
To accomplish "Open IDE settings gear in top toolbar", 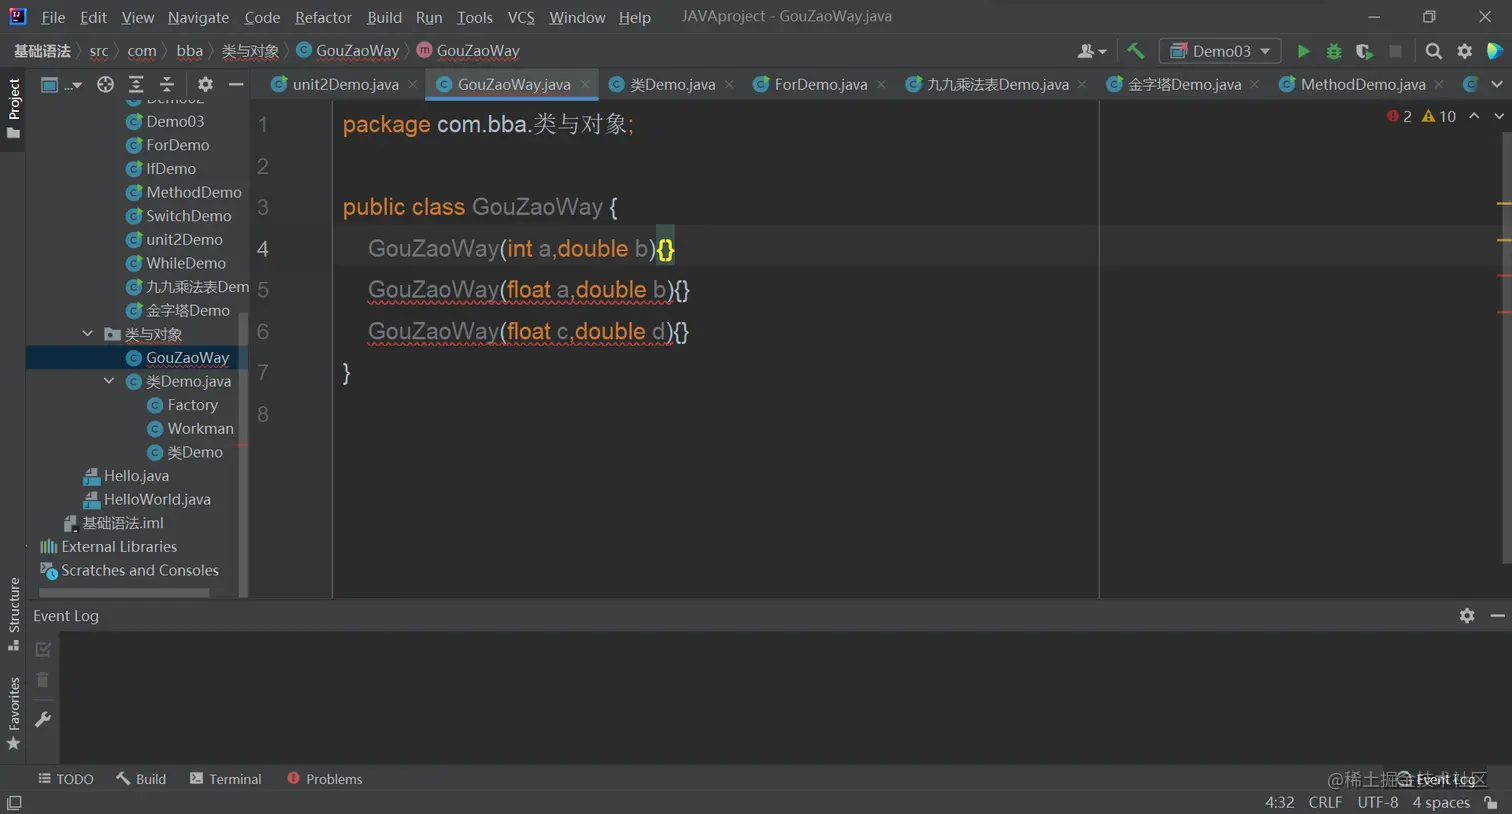I will (x=1465, y=51).
